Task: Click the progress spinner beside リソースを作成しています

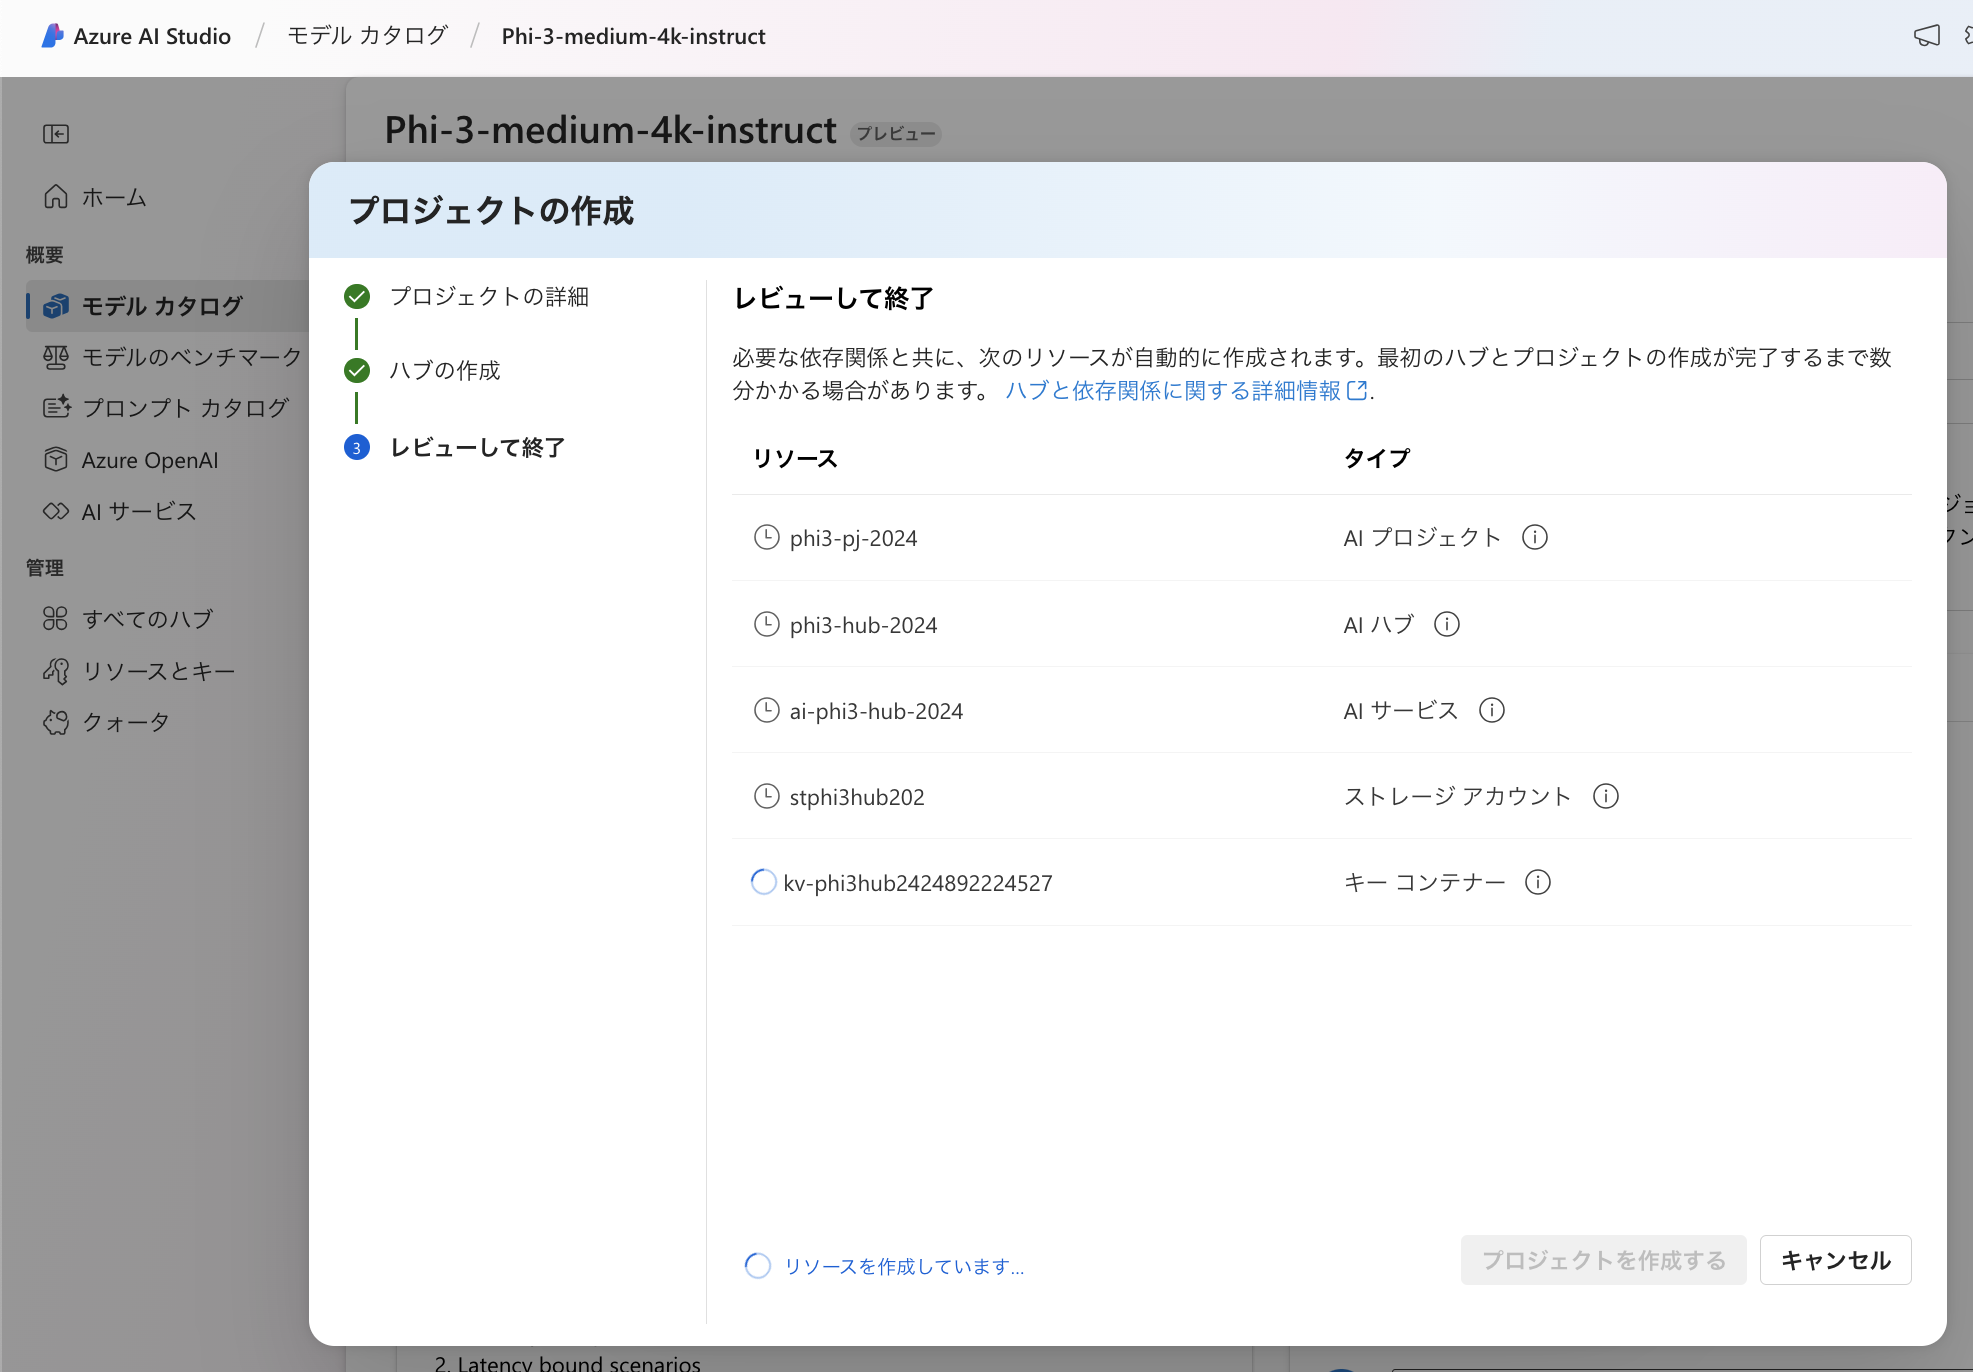Action: point(758,1266)
